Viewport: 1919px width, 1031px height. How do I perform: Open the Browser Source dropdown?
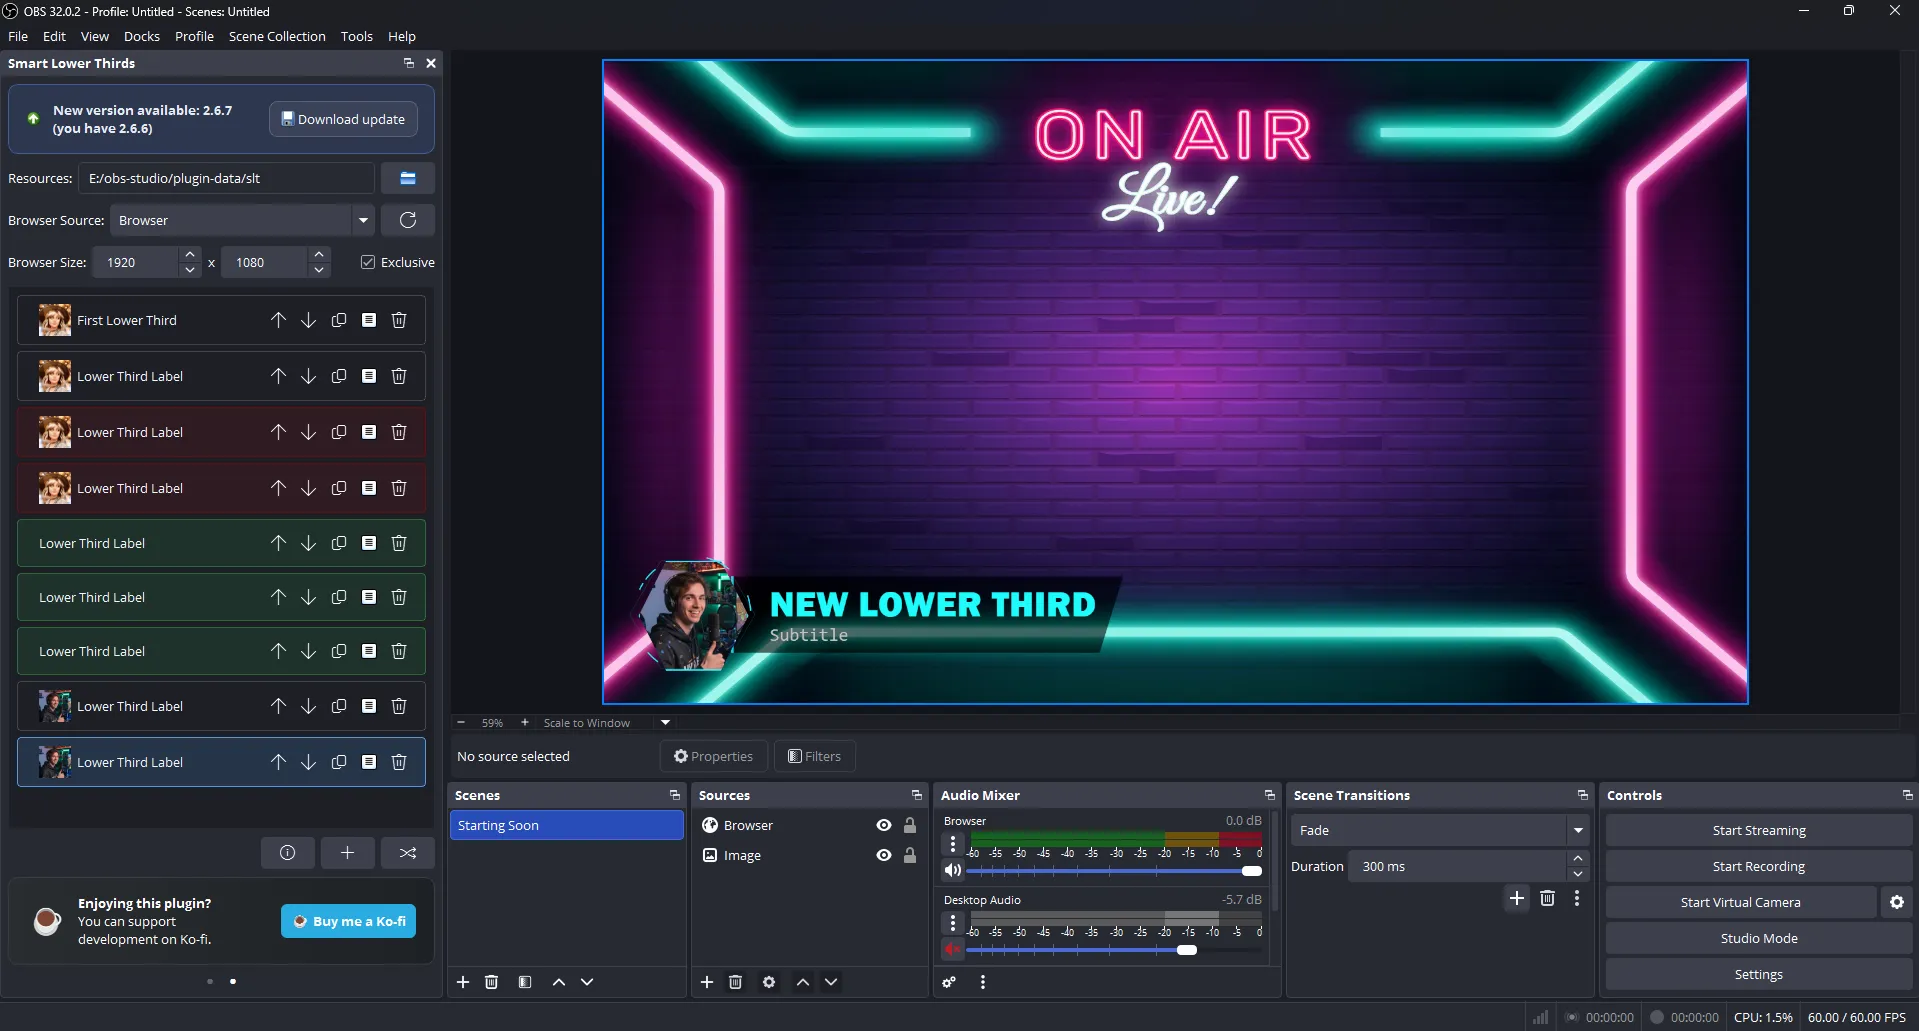[362, 220]
